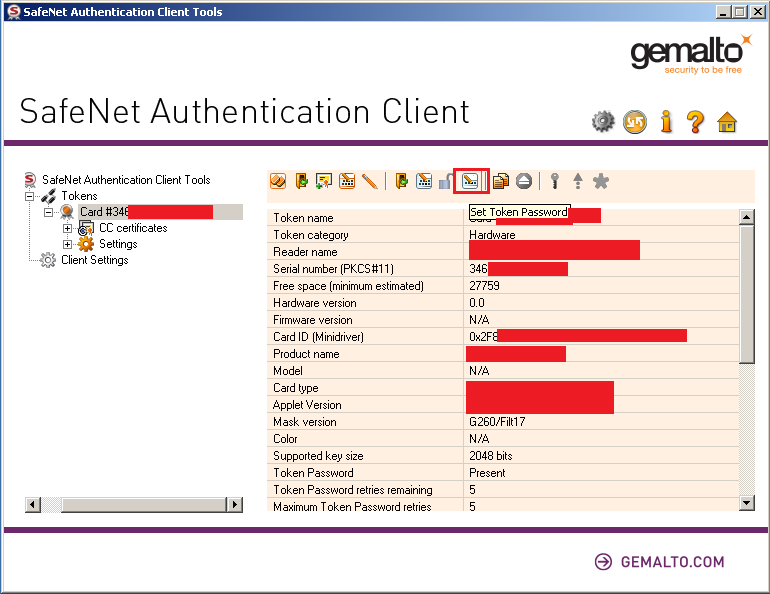
Task: Click the token details scrollbar down arrow
Action: coord(746,503)
